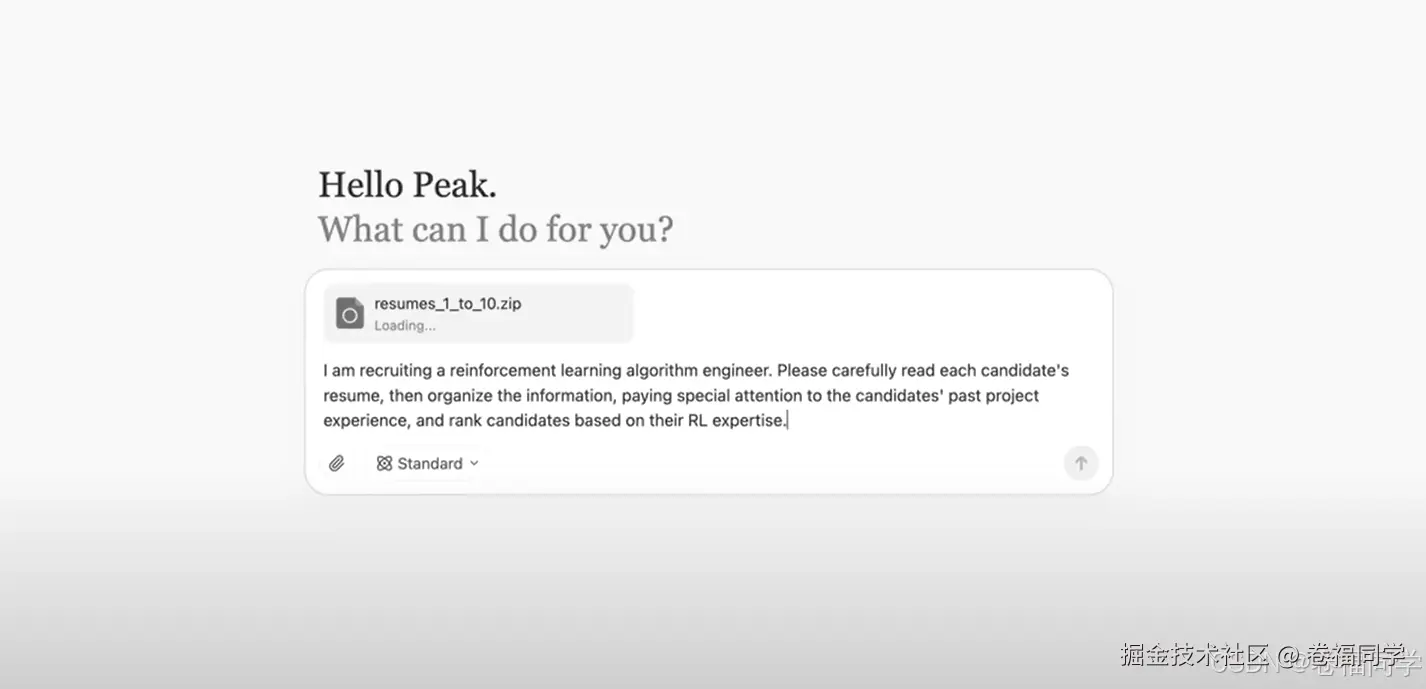Click the Loading... status under the attachment

click(405, 326)
